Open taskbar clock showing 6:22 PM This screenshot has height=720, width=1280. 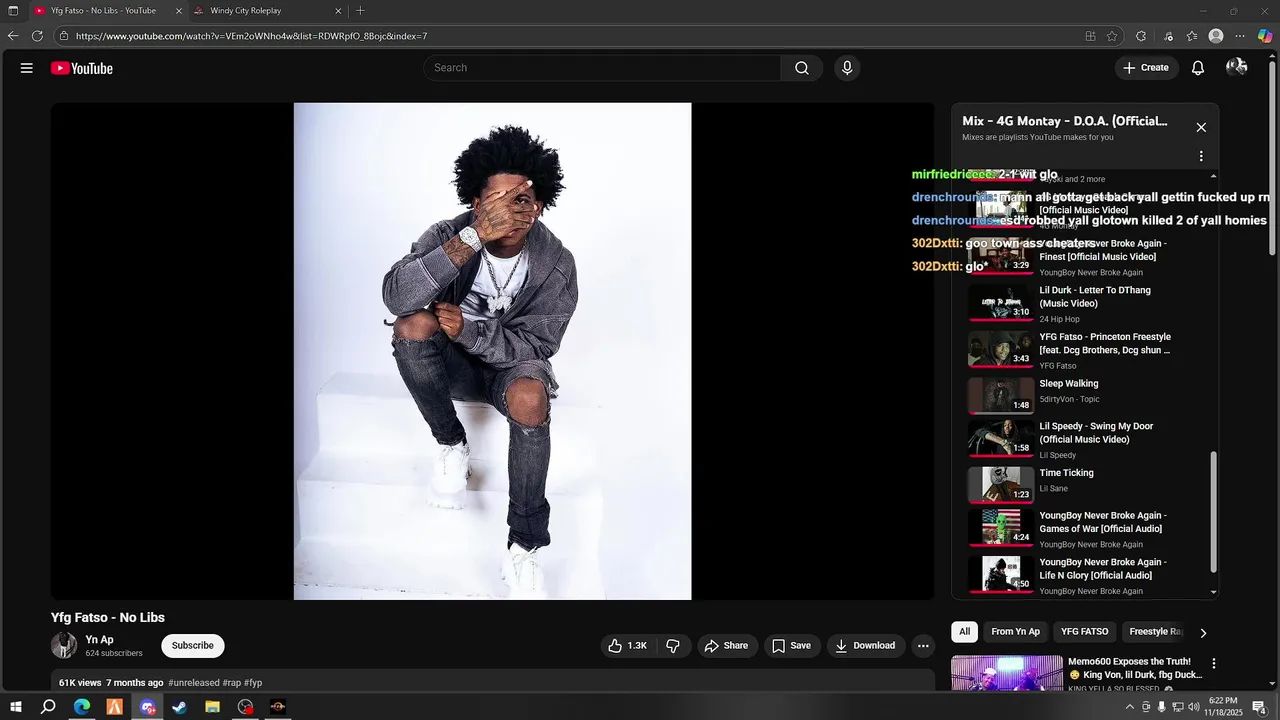point(1223,707)
